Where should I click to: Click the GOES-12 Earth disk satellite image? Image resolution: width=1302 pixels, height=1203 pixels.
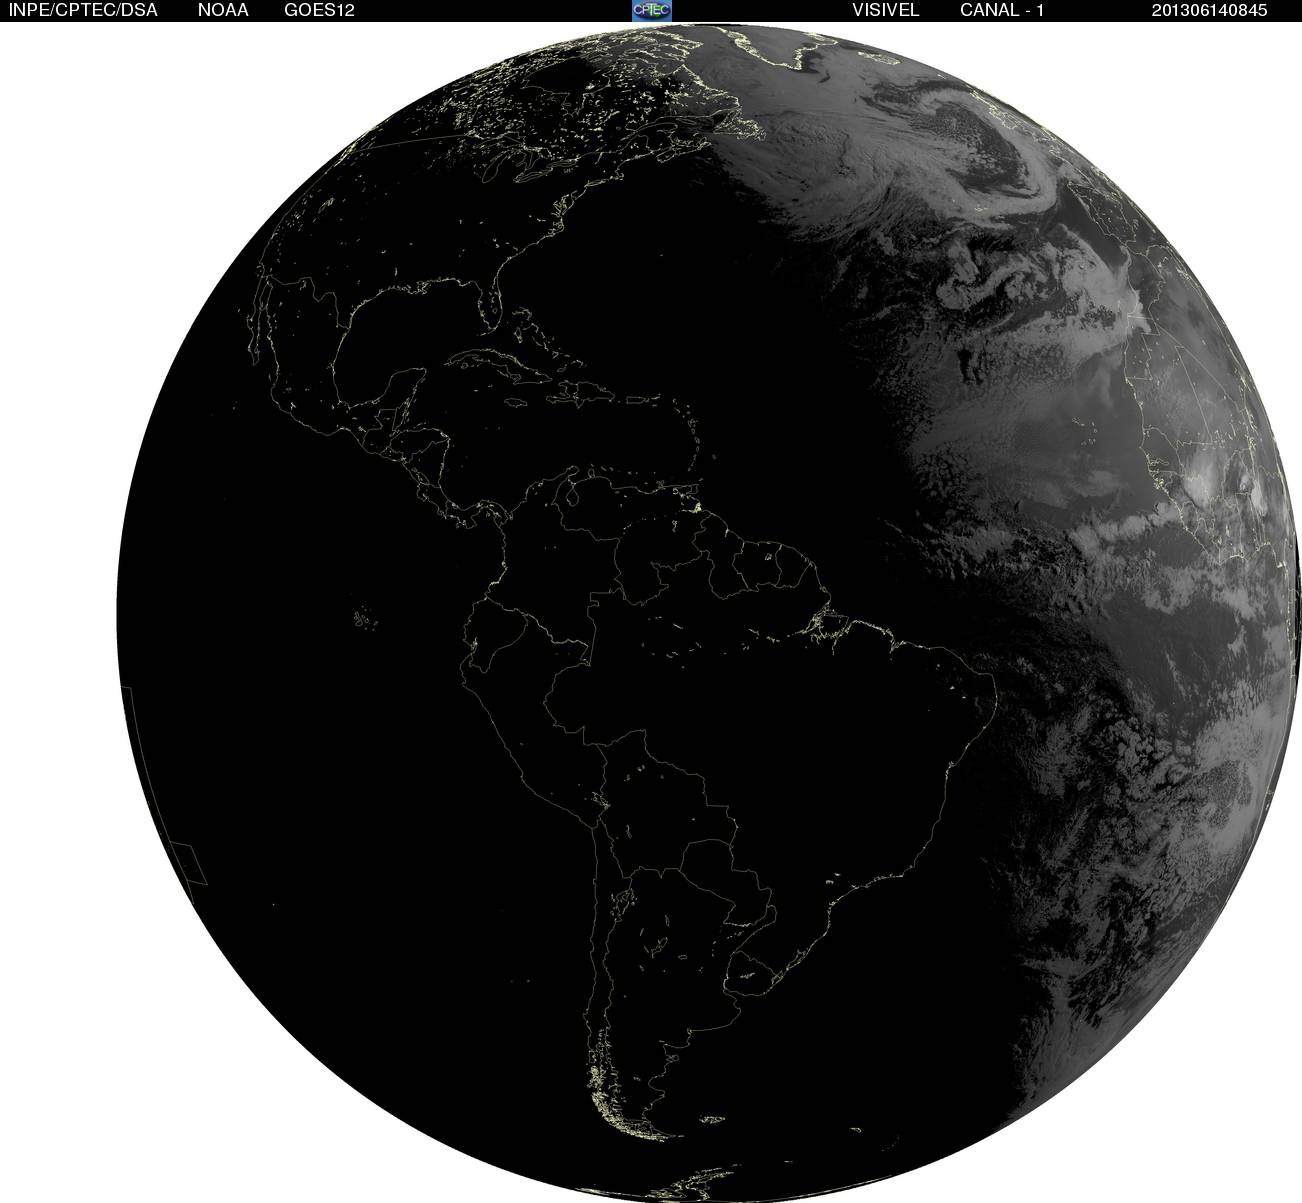[x=709, y=612]
